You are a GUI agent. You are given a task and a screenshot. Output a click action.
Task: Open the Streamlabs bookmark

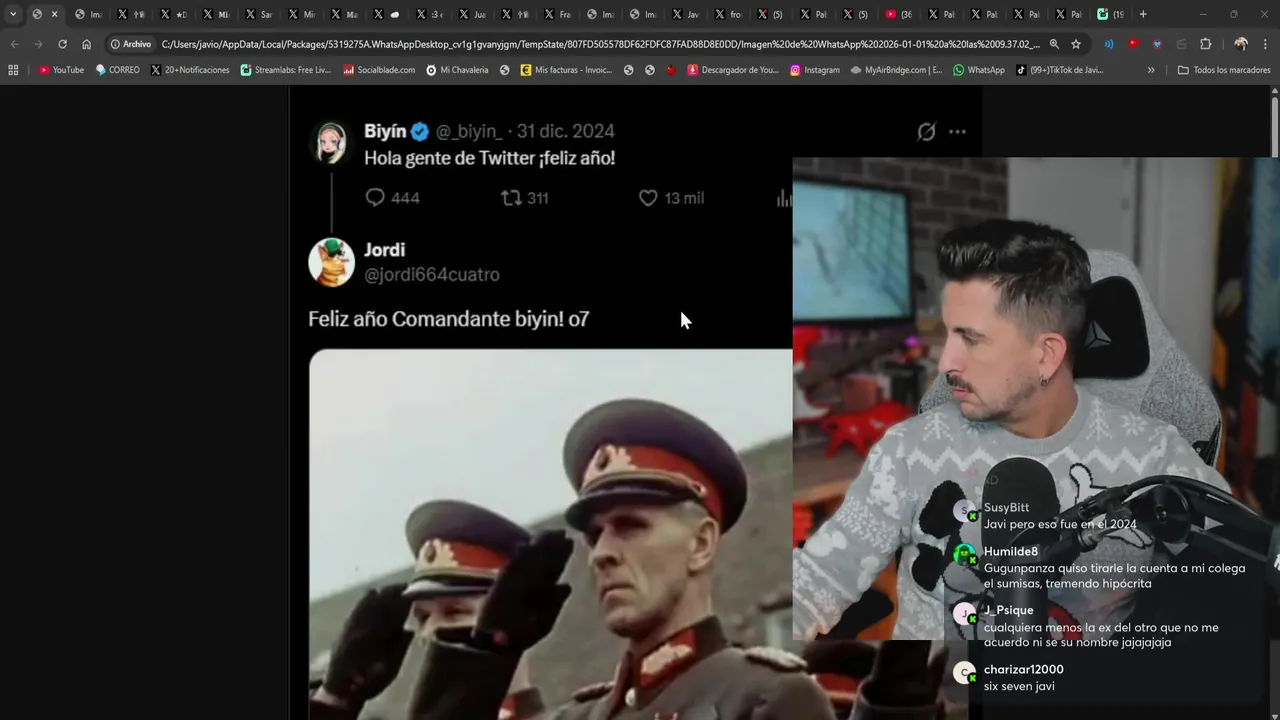[x=286, y=70]
